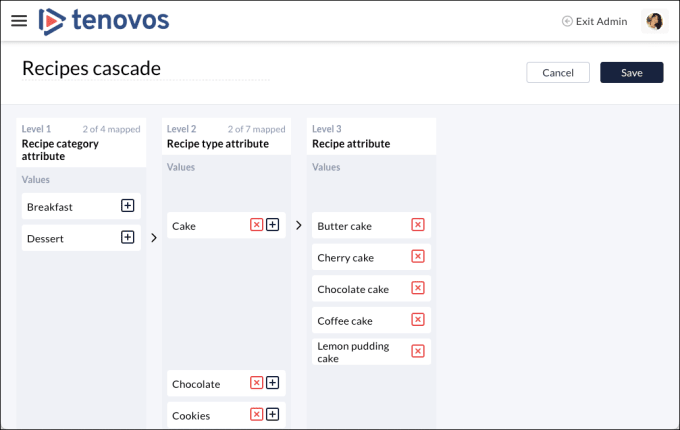
Task: Remove Butter cake with its red X
Action: point(418,225)
